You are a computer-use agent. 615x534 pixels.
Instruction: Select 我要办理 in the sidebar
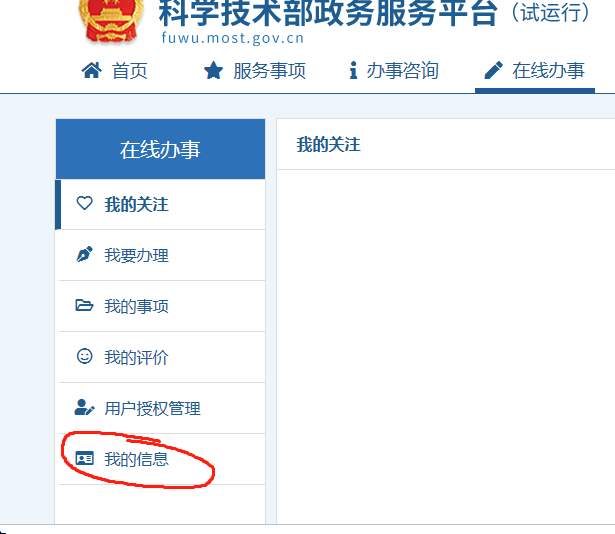click(160, 255)
